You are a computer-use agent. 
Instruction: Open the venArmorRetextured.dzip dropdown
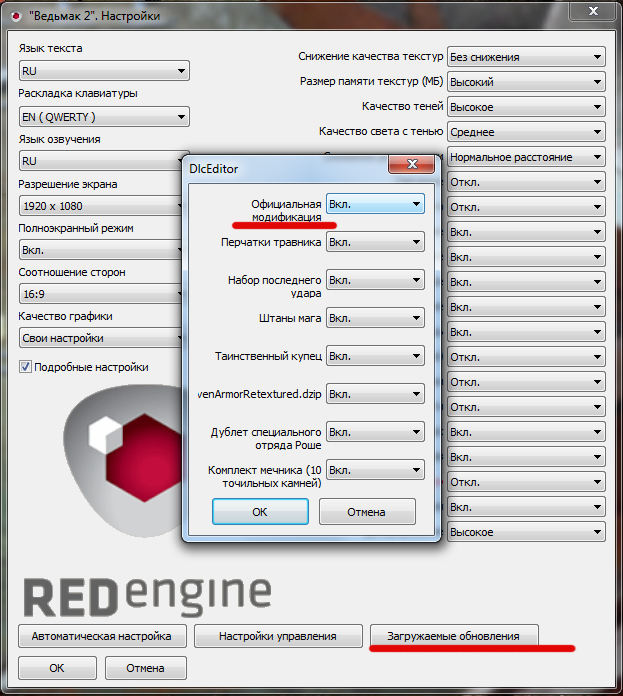coord(375,394)
